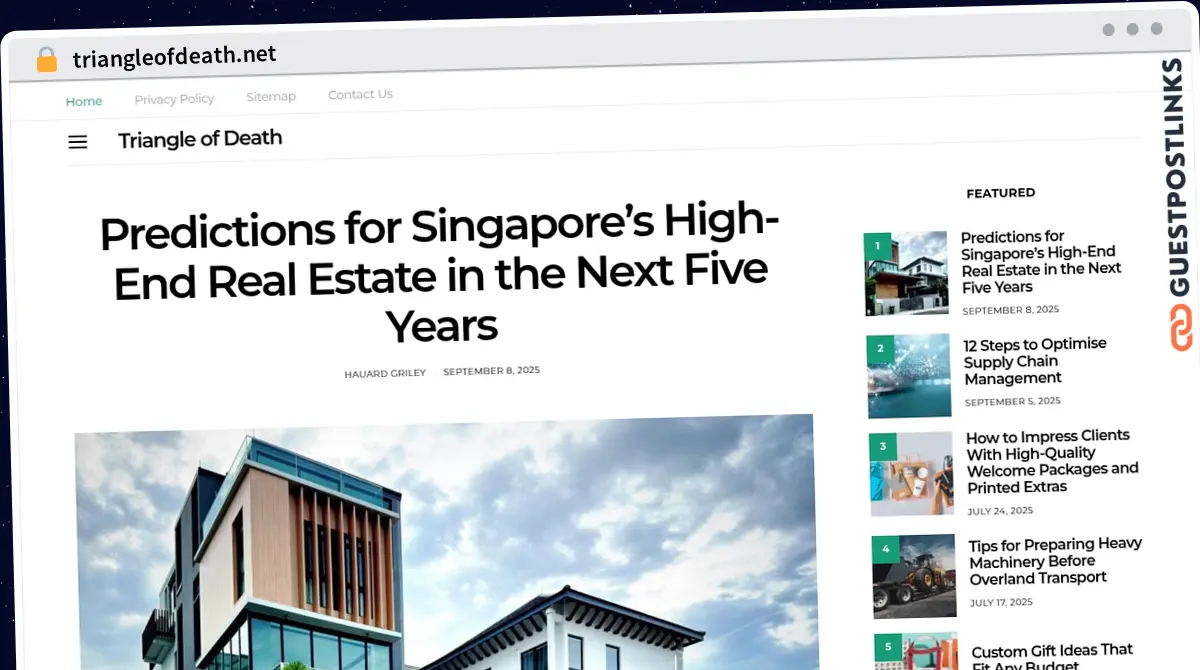Open the large house featured image

pos(446,541)
